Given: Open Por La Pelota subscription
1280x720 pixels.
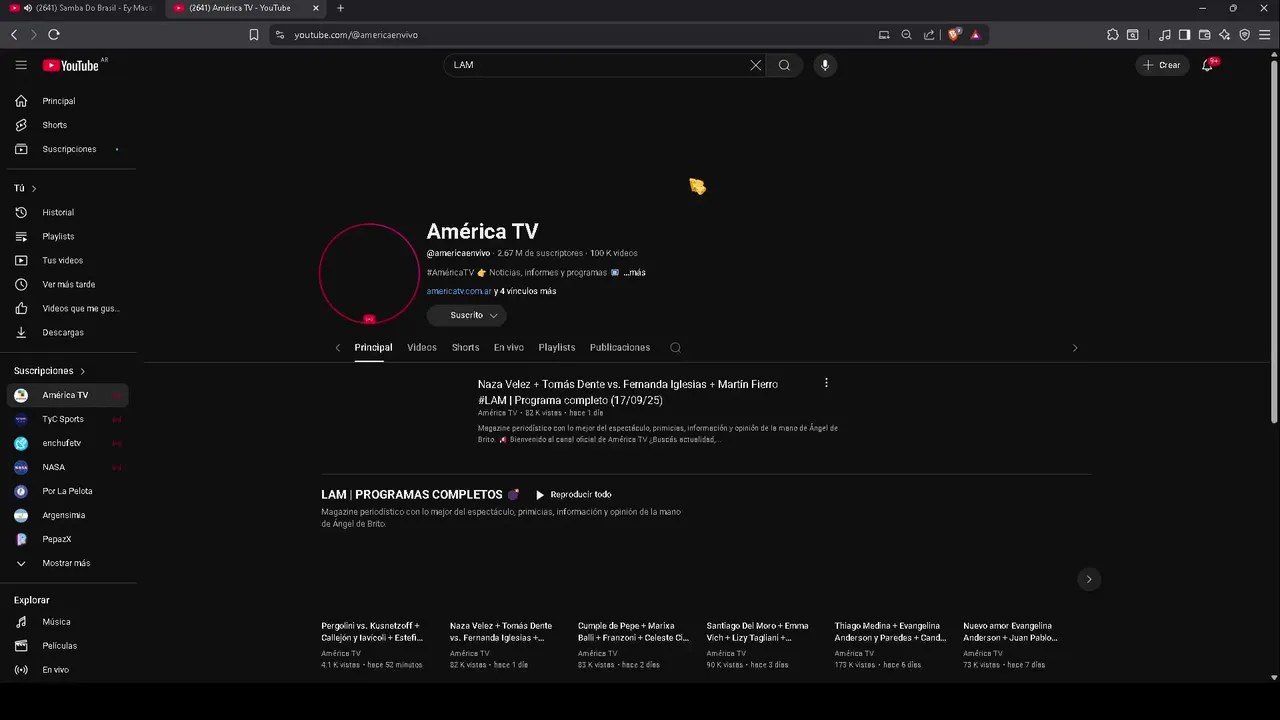Looking at the screenshot, I should coord(68,491).
